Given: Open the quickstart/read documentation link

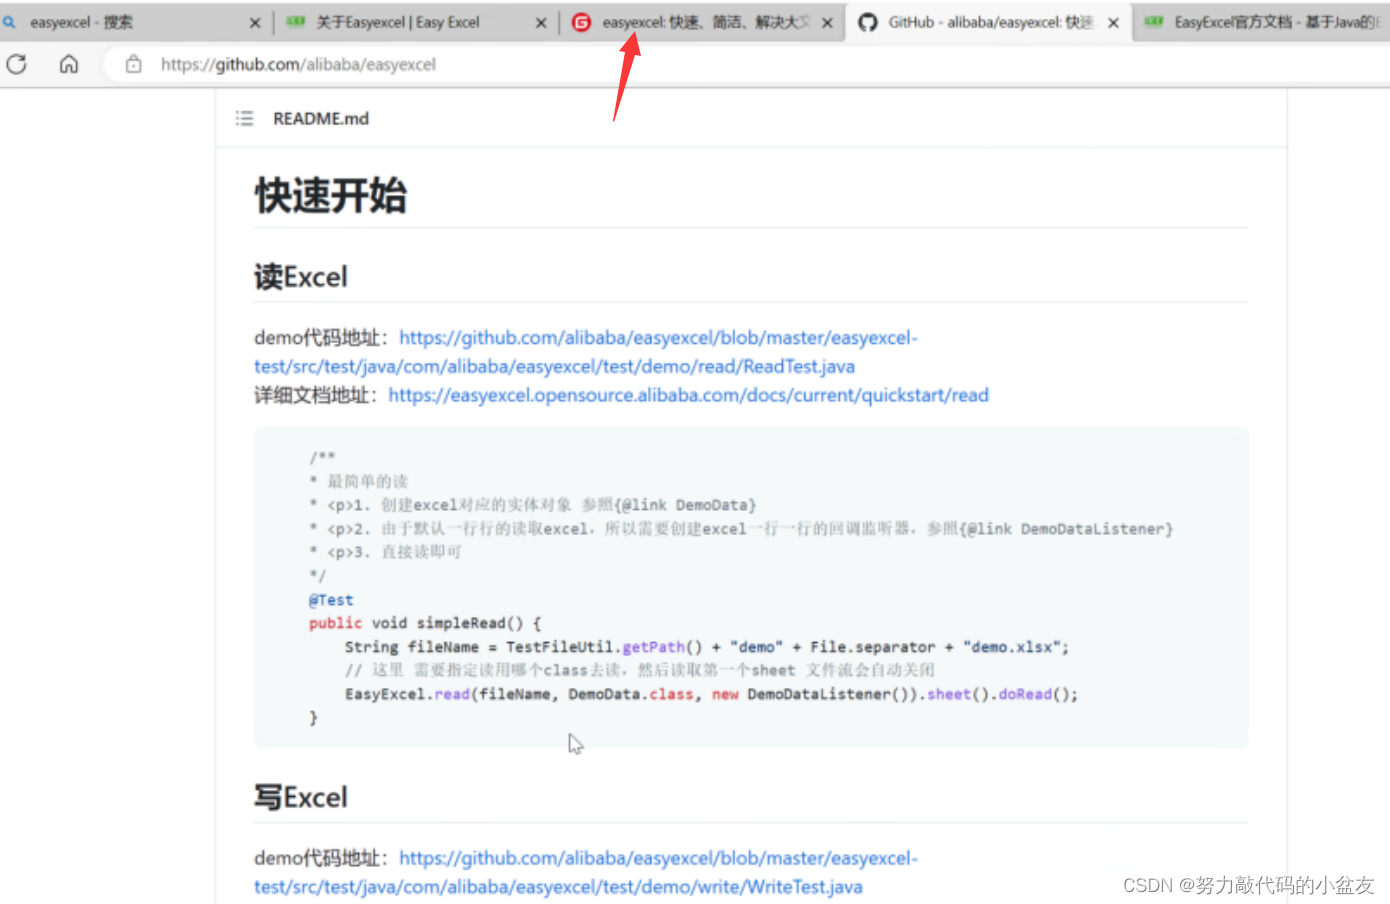Looking at the screenshot, I should point(688,395).
